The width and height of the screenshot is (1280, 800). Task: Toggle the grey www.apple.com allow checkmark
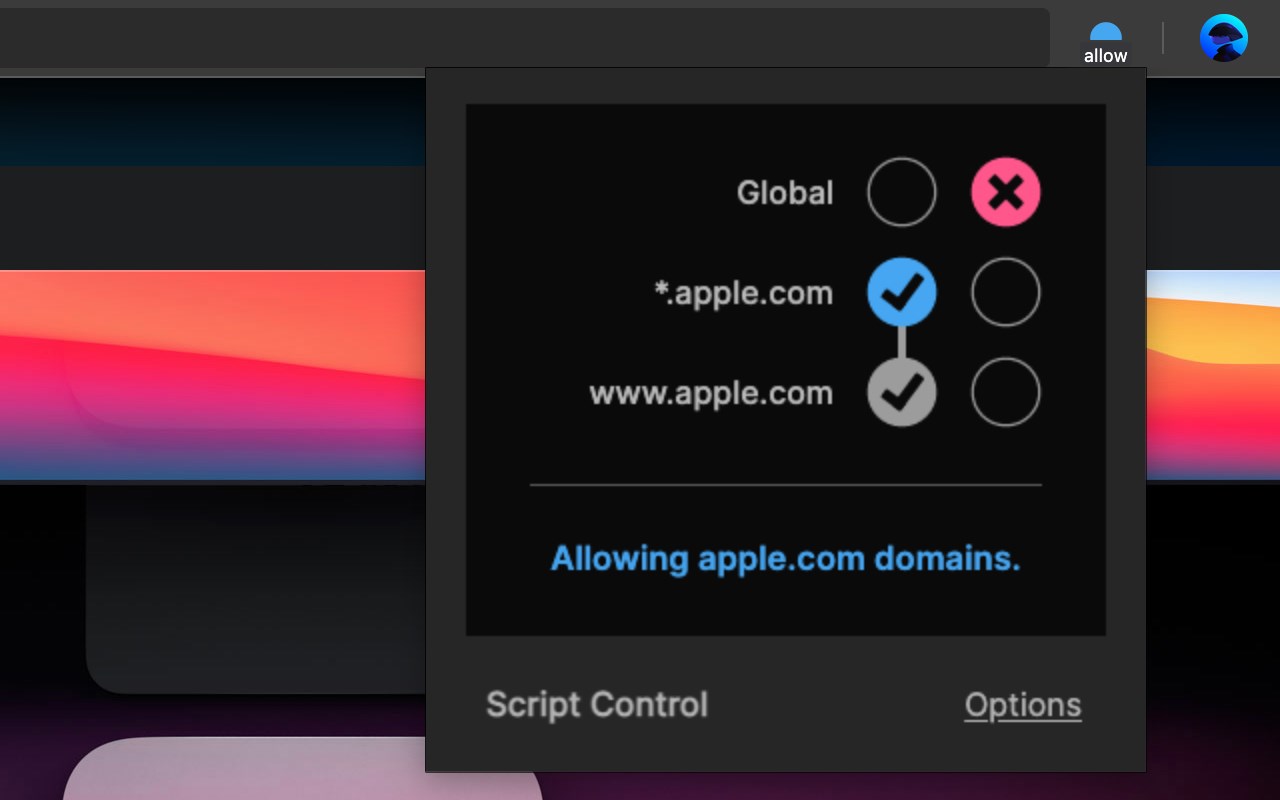[x=902, y=392]
